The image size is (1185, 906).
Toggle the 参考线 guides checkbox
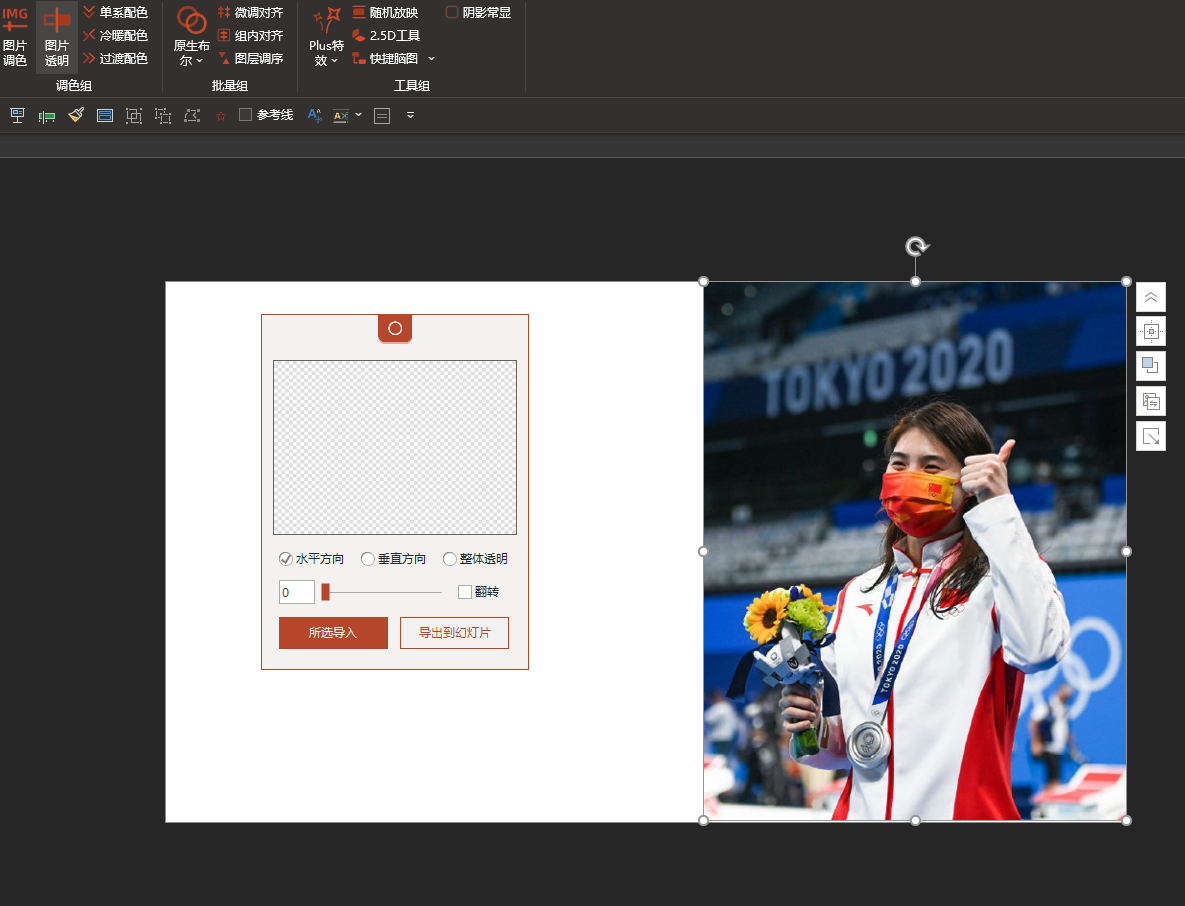coord(246,115)
